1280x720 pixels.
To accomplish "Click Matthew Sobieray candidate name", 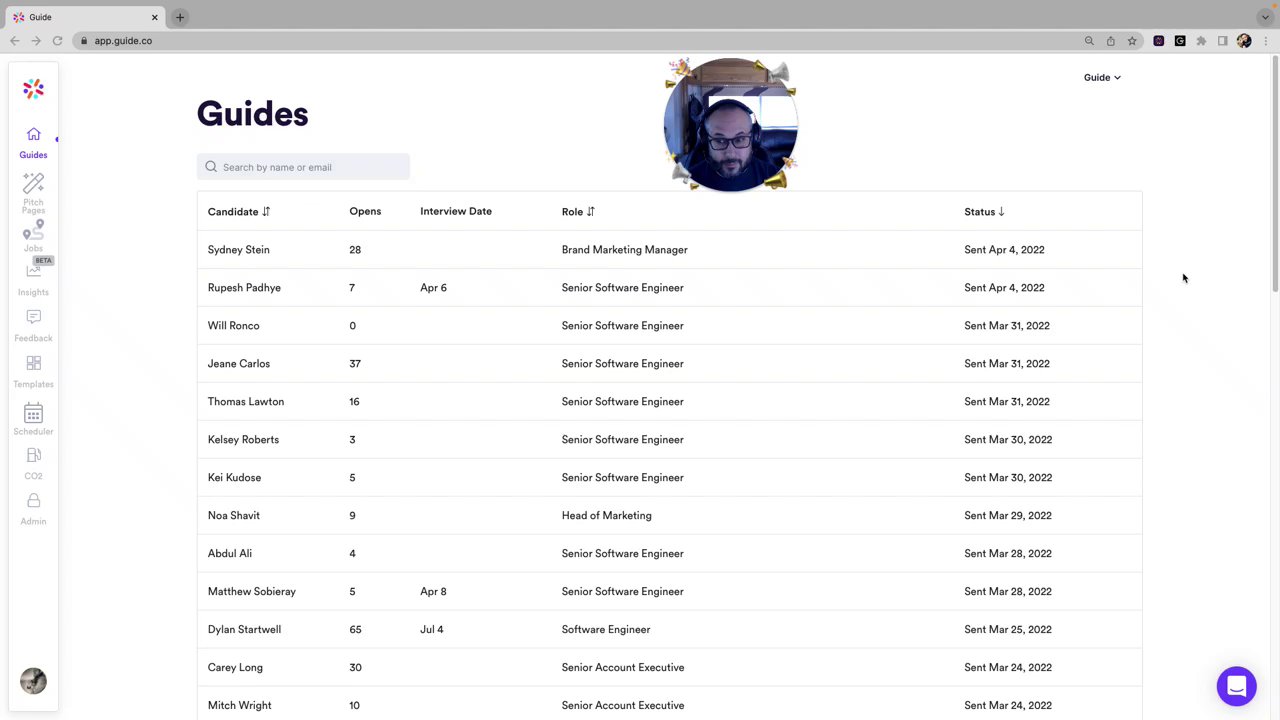I will tap(252, 592).
